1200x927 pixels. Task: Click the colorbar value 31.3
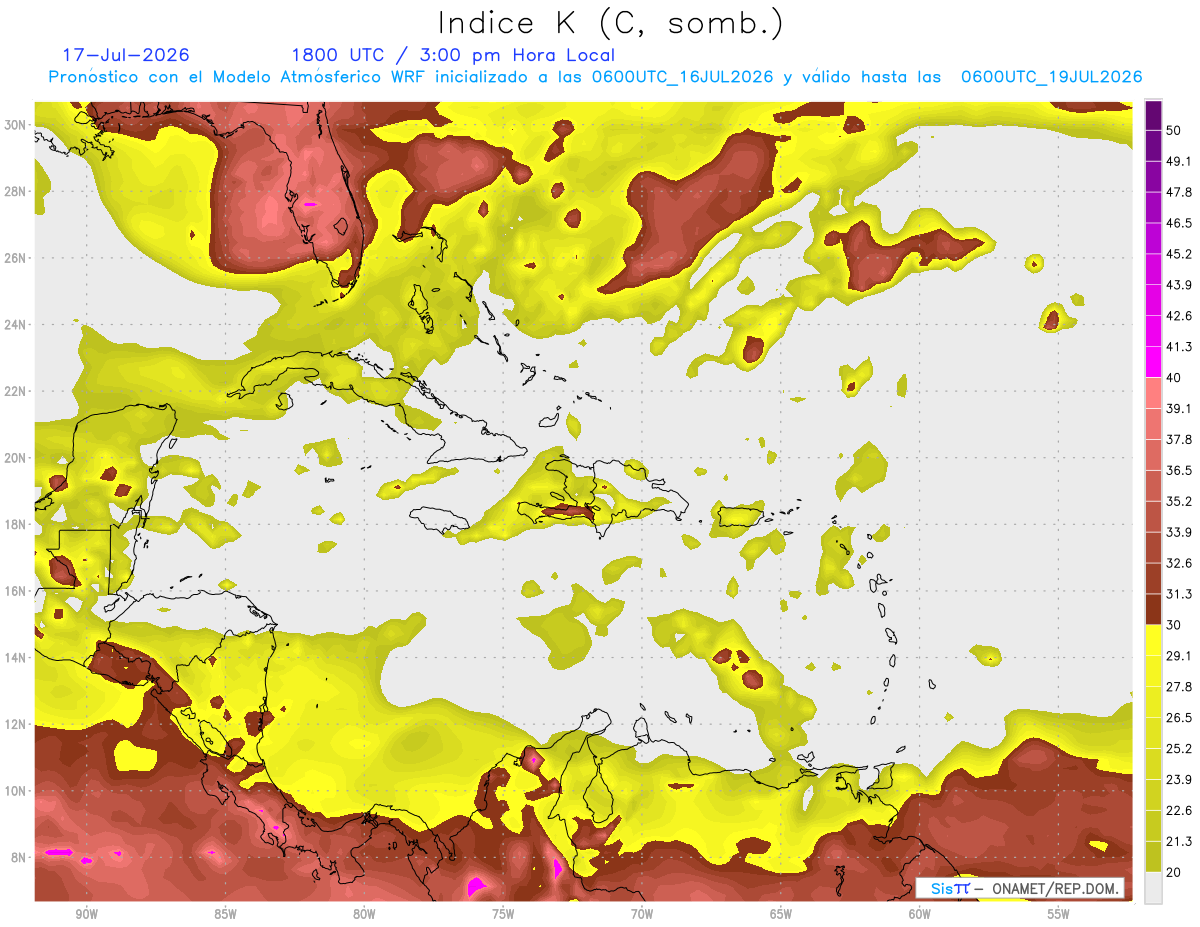point(1179,594)
